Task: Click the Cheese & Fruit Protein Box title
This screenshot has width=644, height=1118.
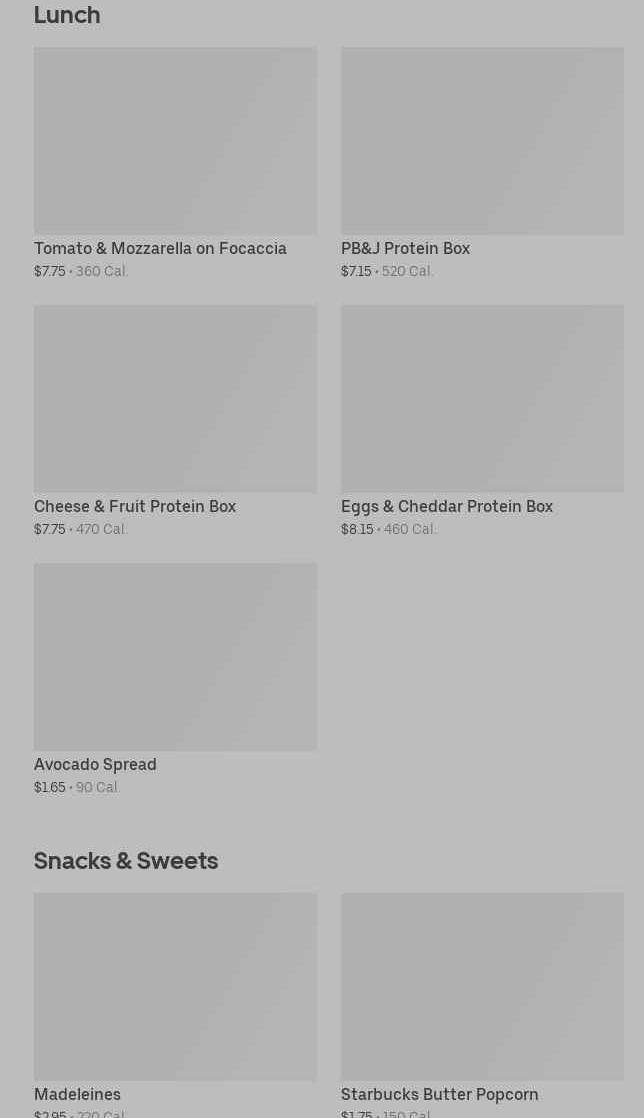Action: click(x=135, y=506)
